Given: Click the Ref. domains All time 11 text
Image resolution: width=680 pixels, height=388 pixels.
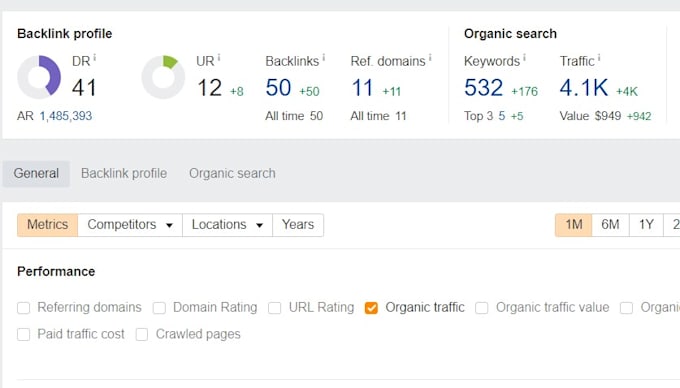Looking at the screenshot, I should click(x=378, y=116).
